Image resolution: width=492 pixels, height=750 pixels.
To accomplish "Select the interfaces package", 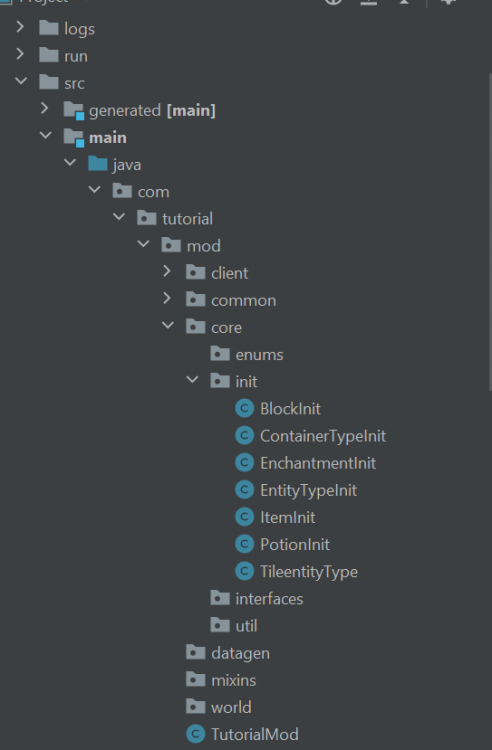I will (269, 599).
